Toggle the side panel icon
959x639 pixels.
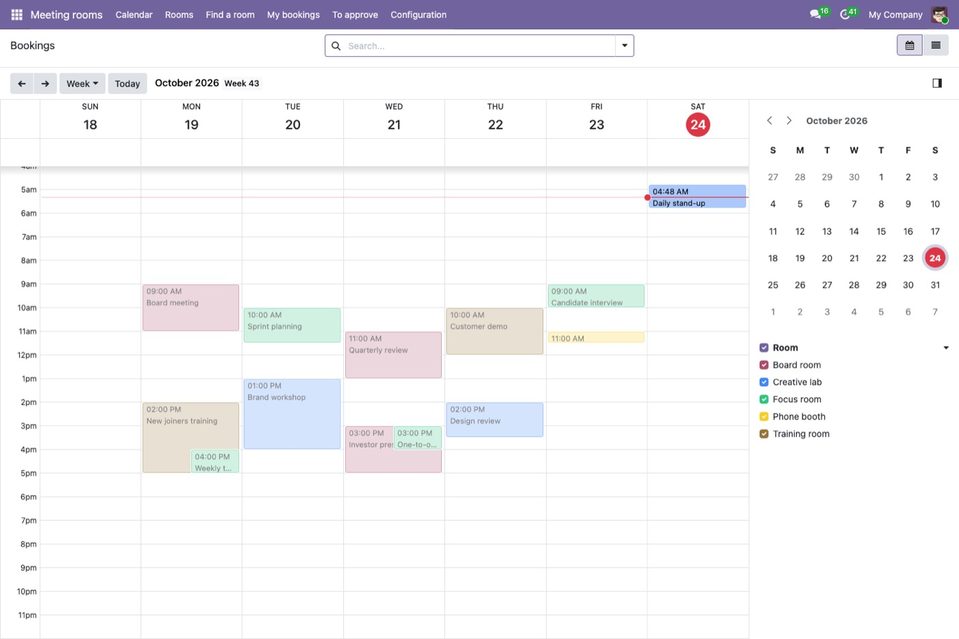937,83
